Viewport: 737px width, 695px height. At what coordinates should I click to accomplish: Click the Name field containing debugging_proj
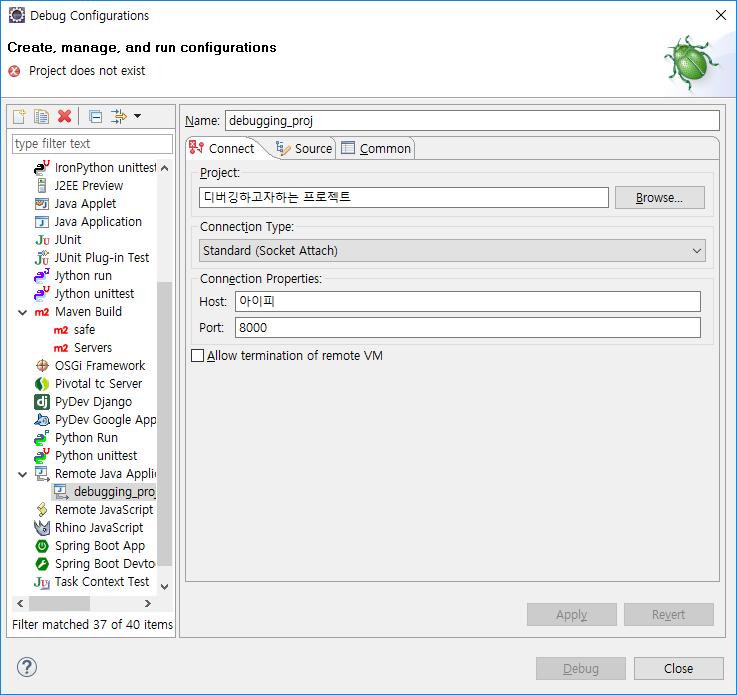point(472,121)
